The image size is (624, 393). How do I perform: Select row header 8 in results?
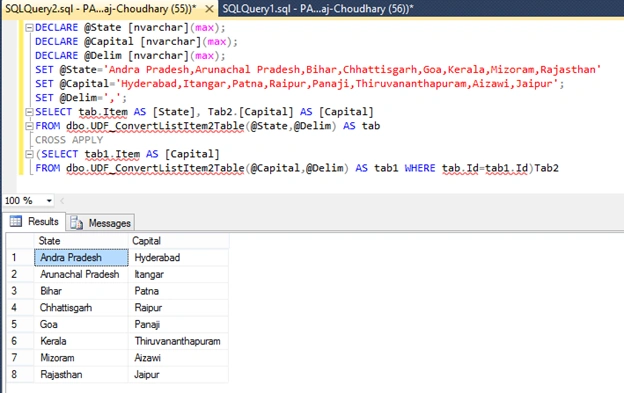pos(20,374)
